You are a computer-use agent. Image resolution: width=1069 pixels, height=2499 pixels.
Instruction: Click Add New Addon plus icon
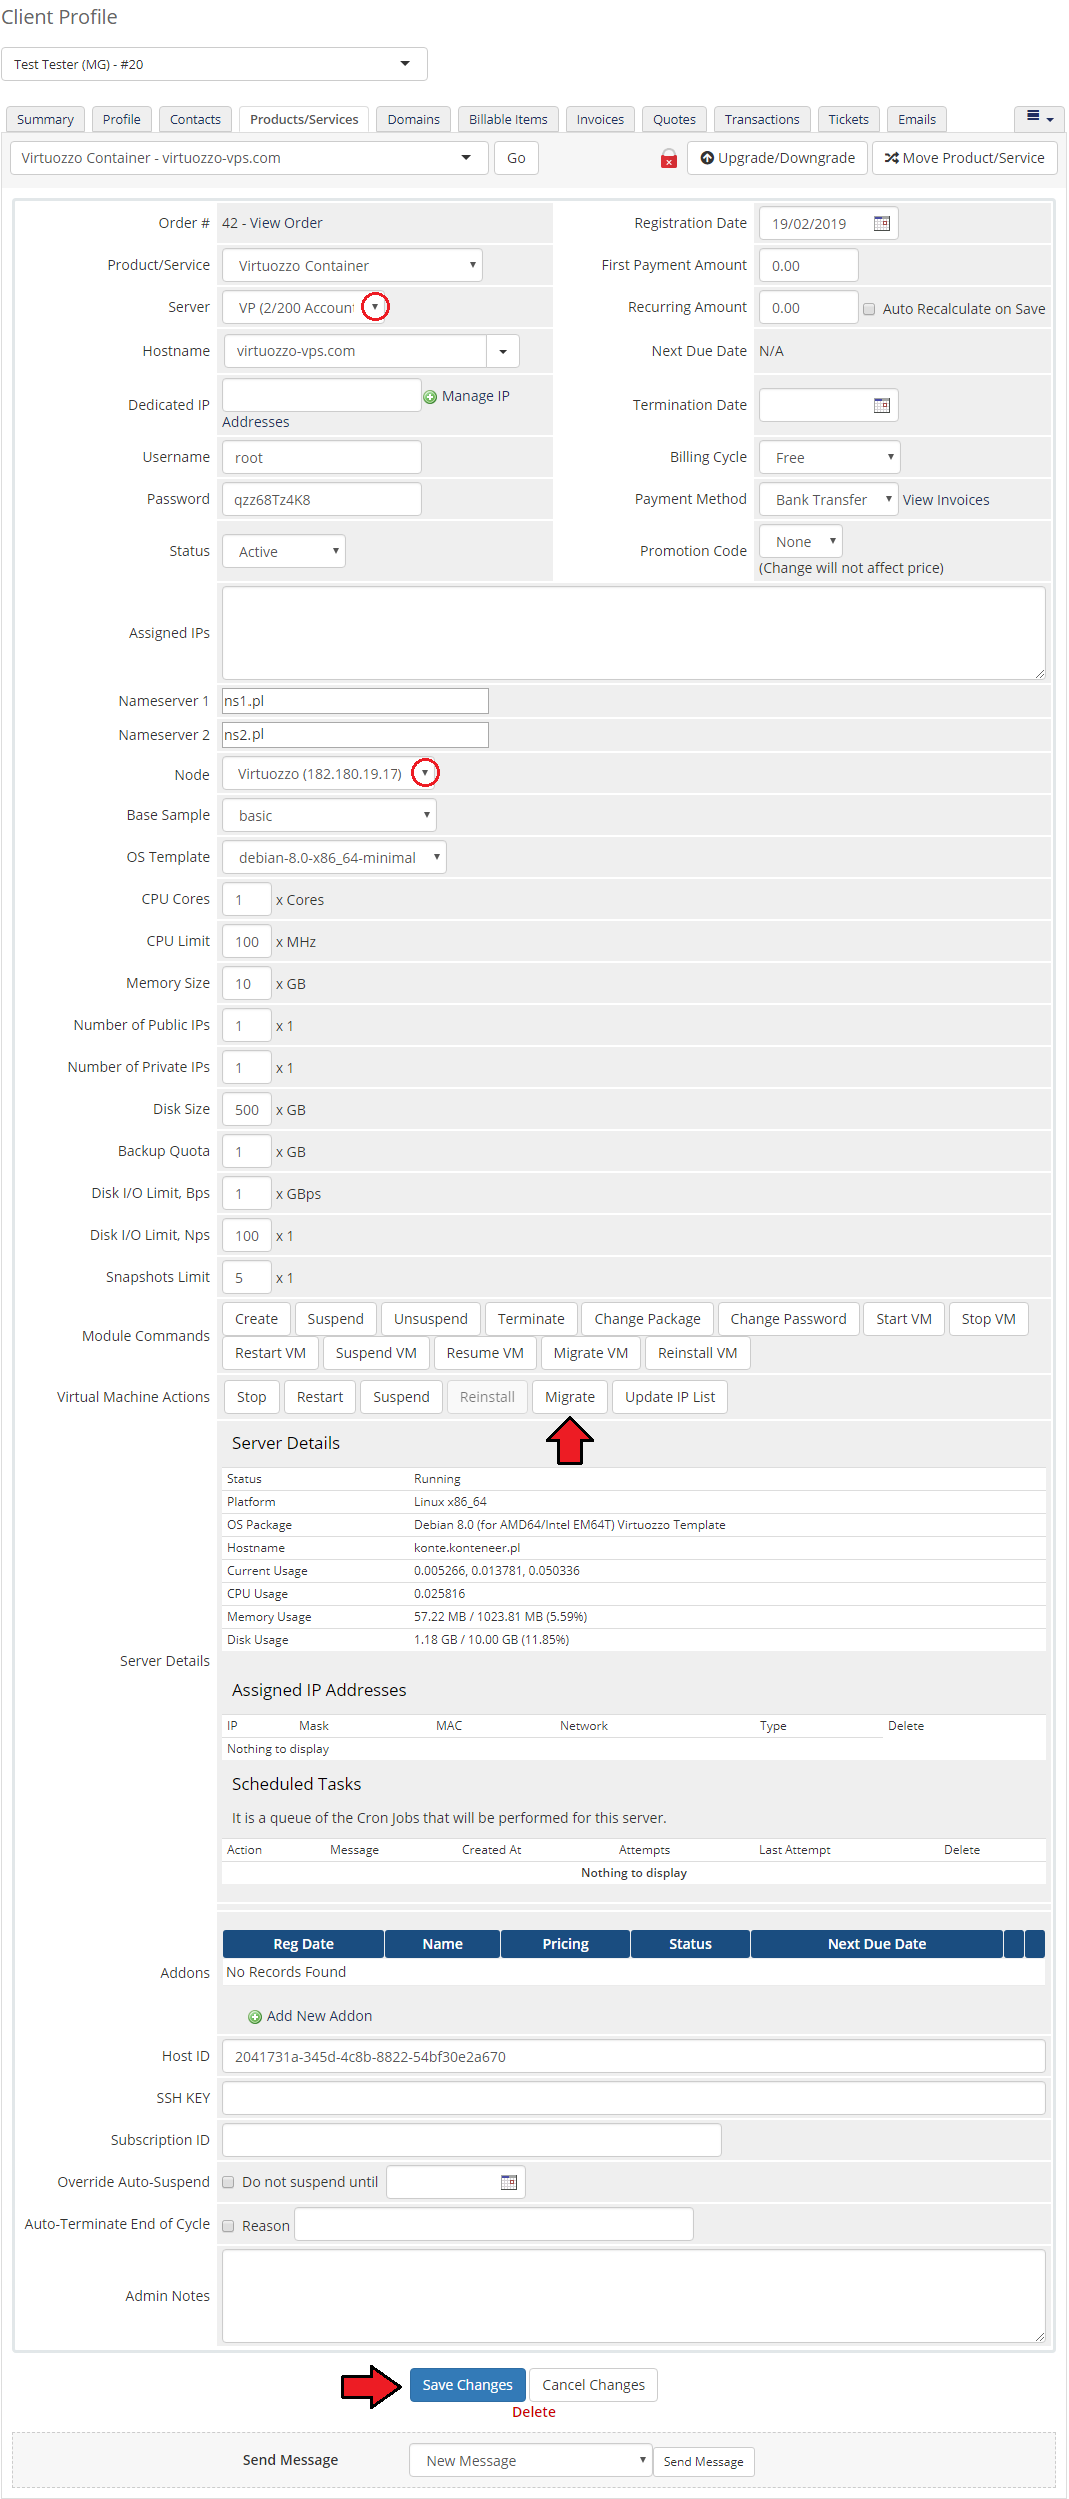click(x=255, y=2017)
